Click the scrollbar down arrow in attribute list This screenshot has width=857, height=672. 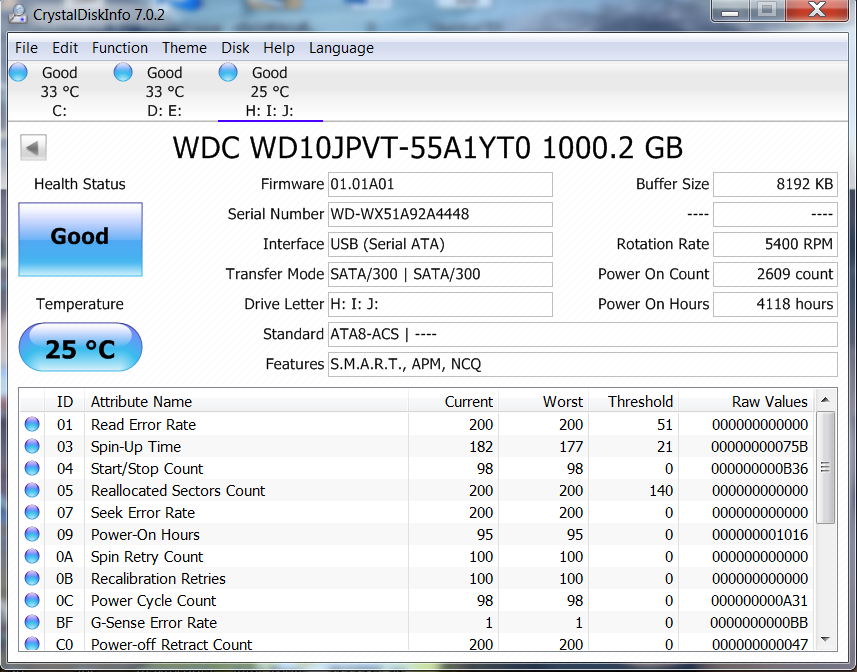click(x=825, y=639)
